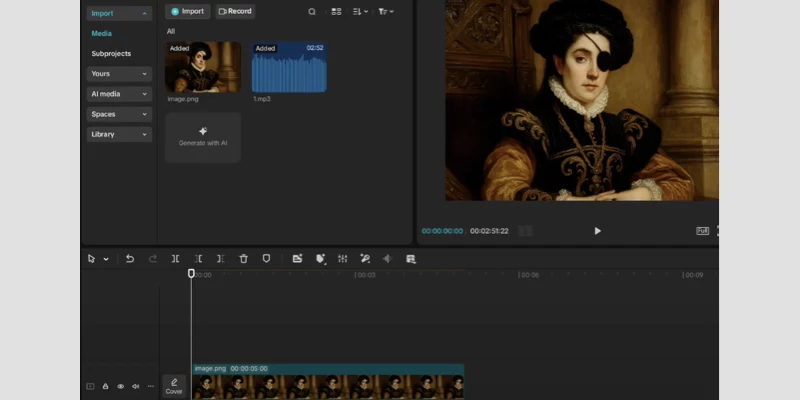Click the rightmost film-strip icon in toolbar
The height and width of the screenshot is (400, 800).
(411, 259)
